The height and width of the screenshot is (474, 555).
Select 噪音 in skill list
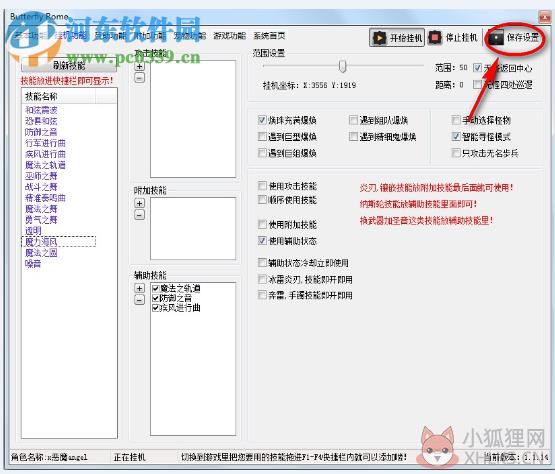tap(33, 264)
